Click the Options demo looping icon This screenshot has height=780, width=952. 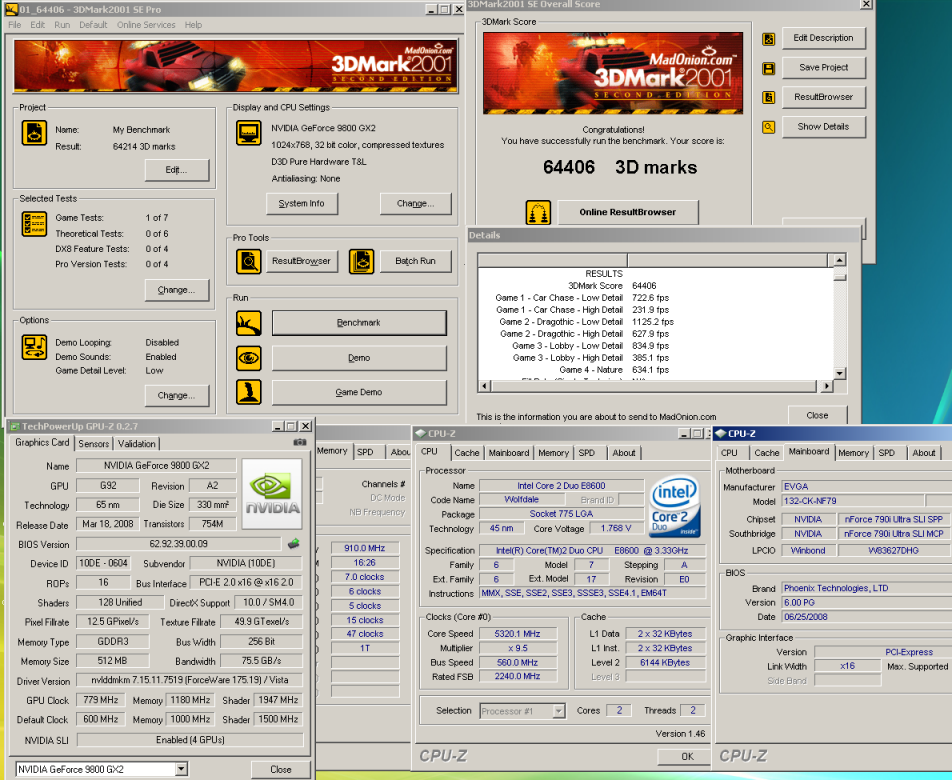pos(35,348)
